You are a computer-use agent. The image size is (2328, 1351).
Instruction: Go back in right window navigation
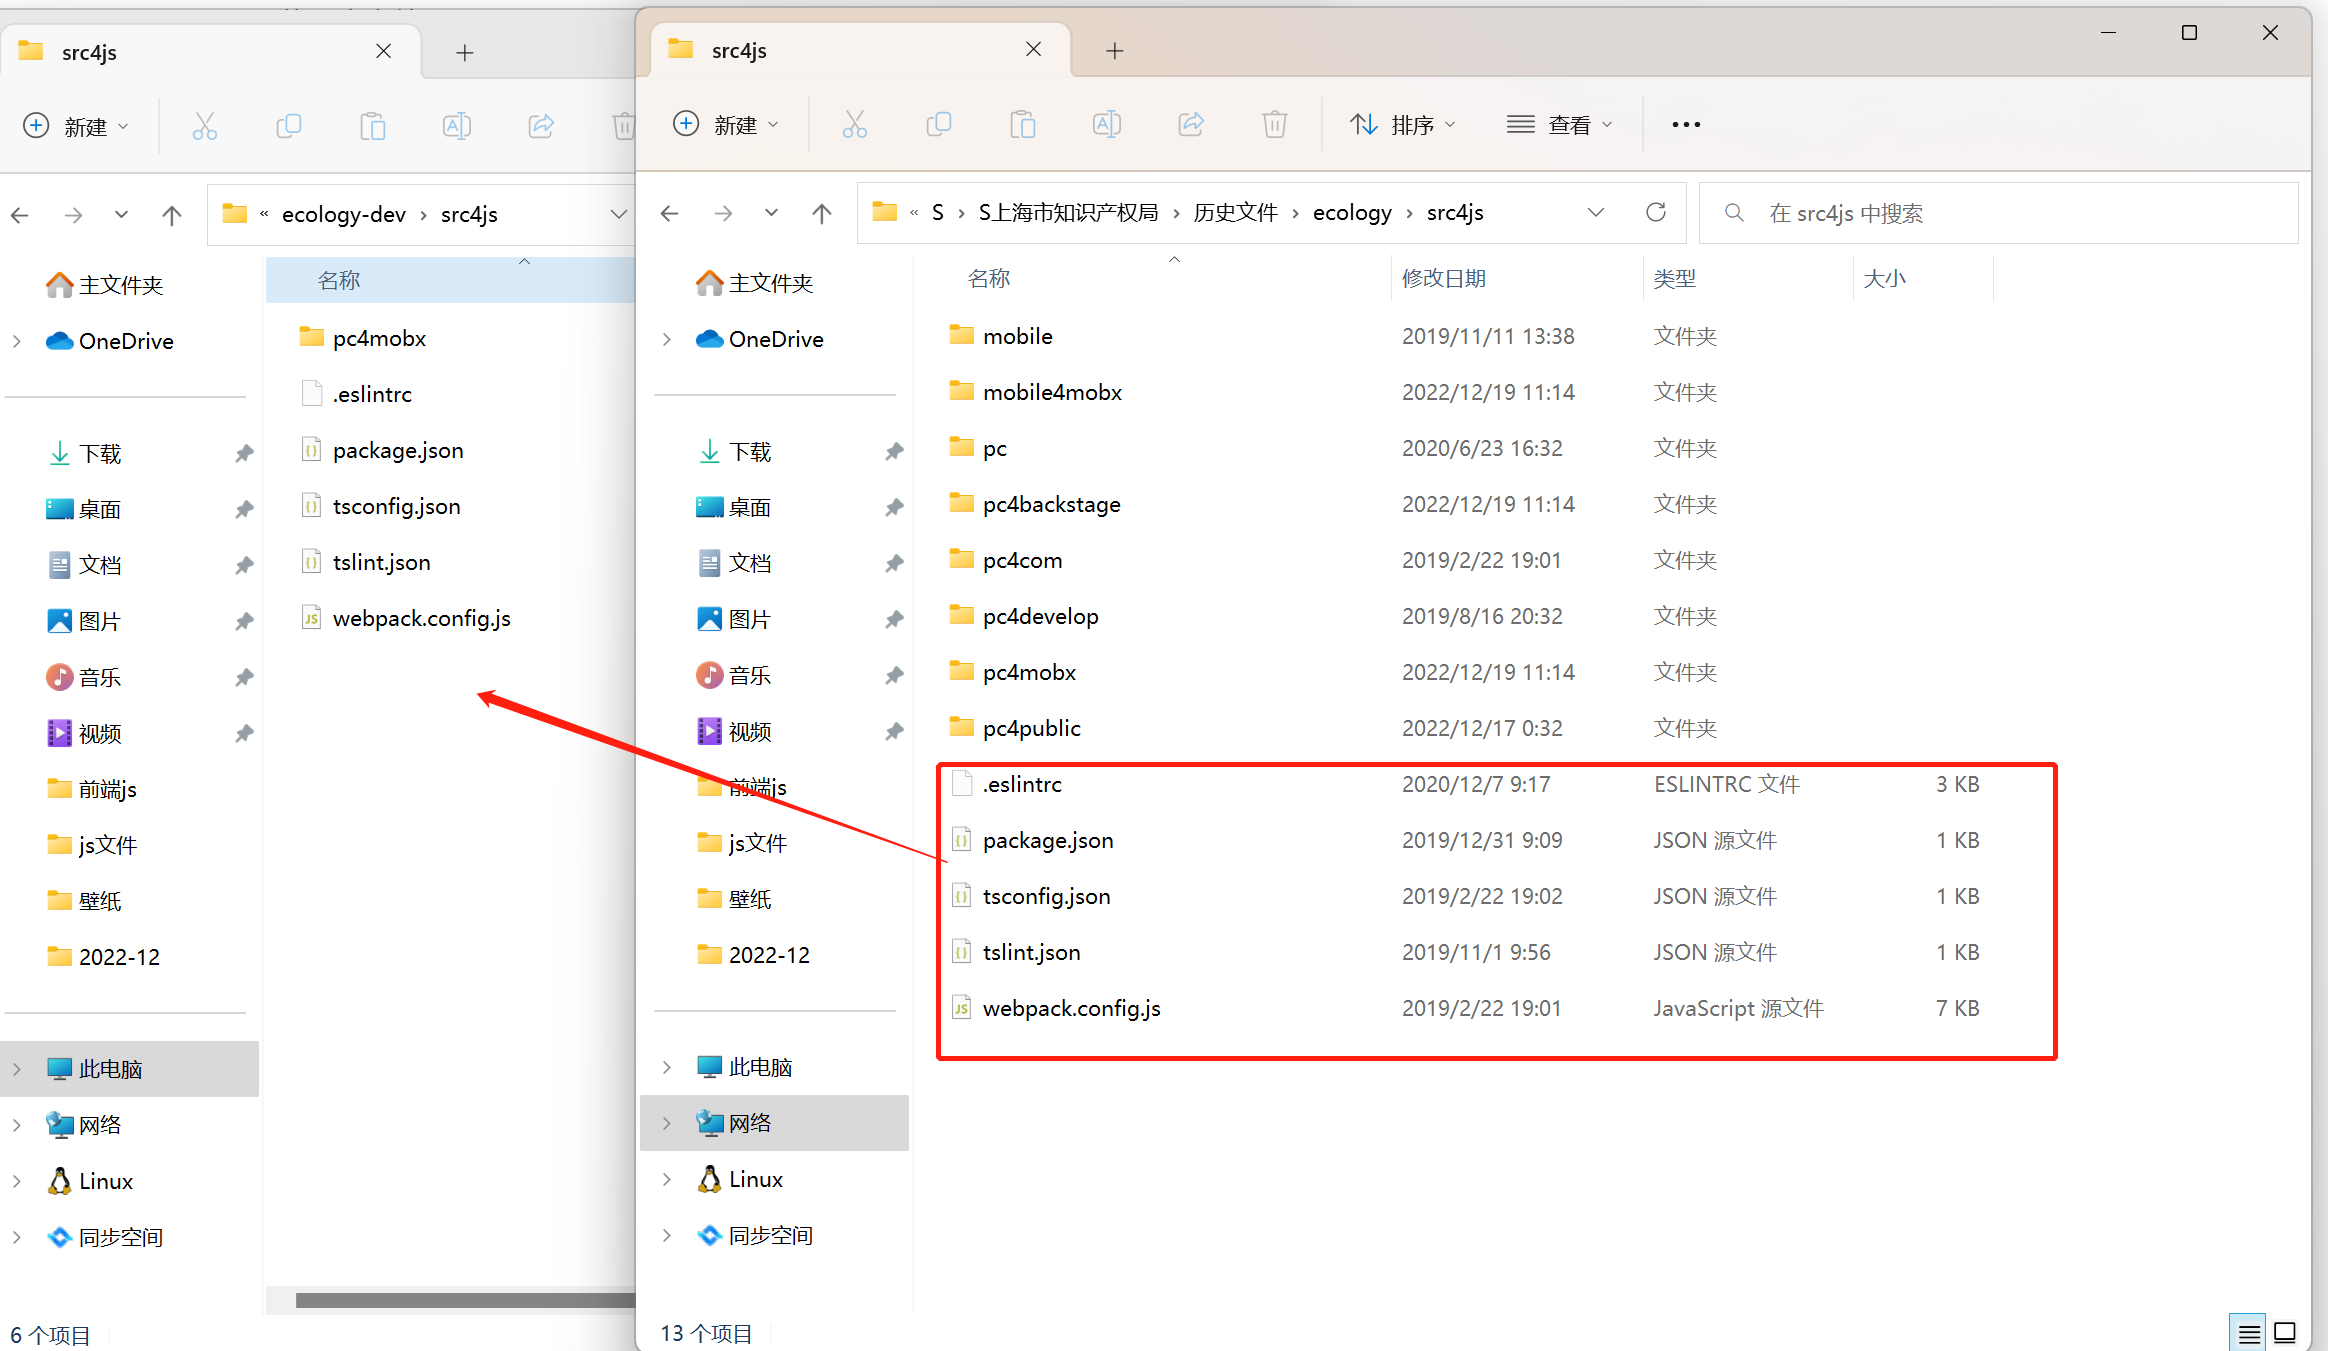[x=670, y=213]
